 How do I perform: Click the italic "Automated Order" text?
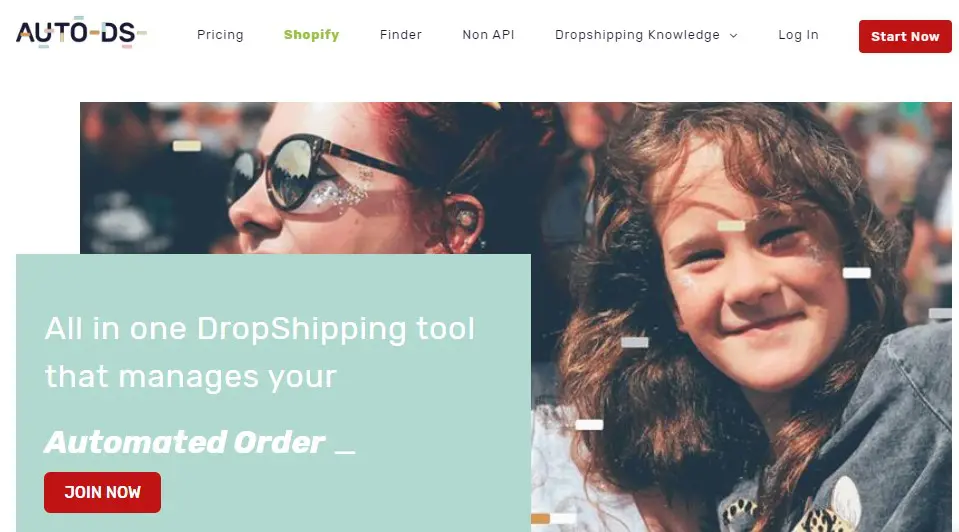click(x=185, y=442)
